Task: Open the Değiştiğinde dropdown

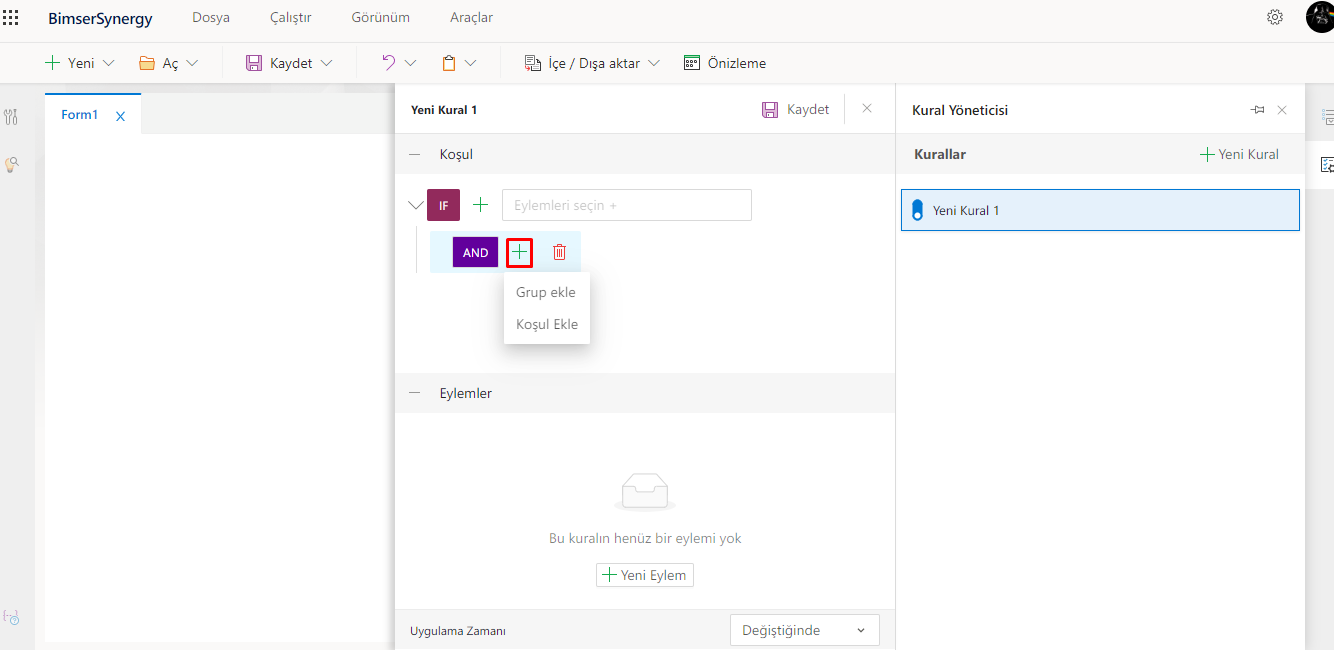Action: coord(804,630)
